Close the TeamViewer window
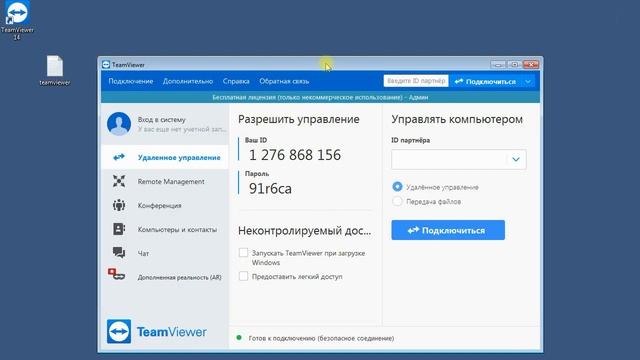The width and height of the screenshot is (640, 360). [x=531, y=64]
